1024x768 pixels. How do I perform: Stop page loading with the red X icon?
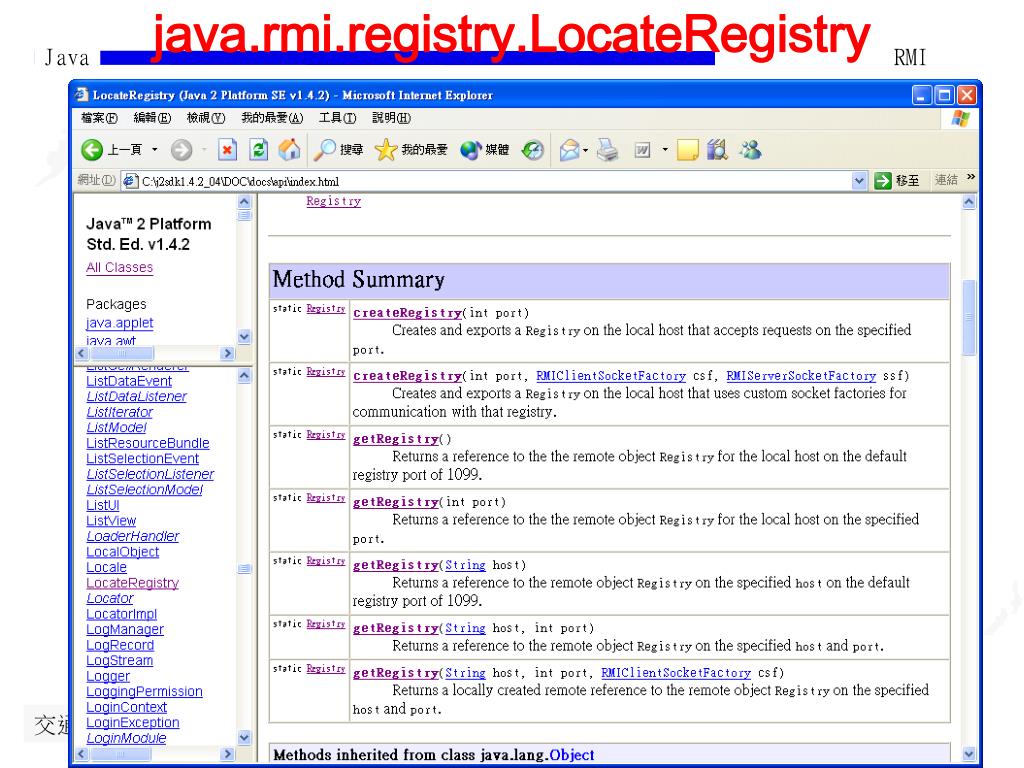tap(227, 150)
